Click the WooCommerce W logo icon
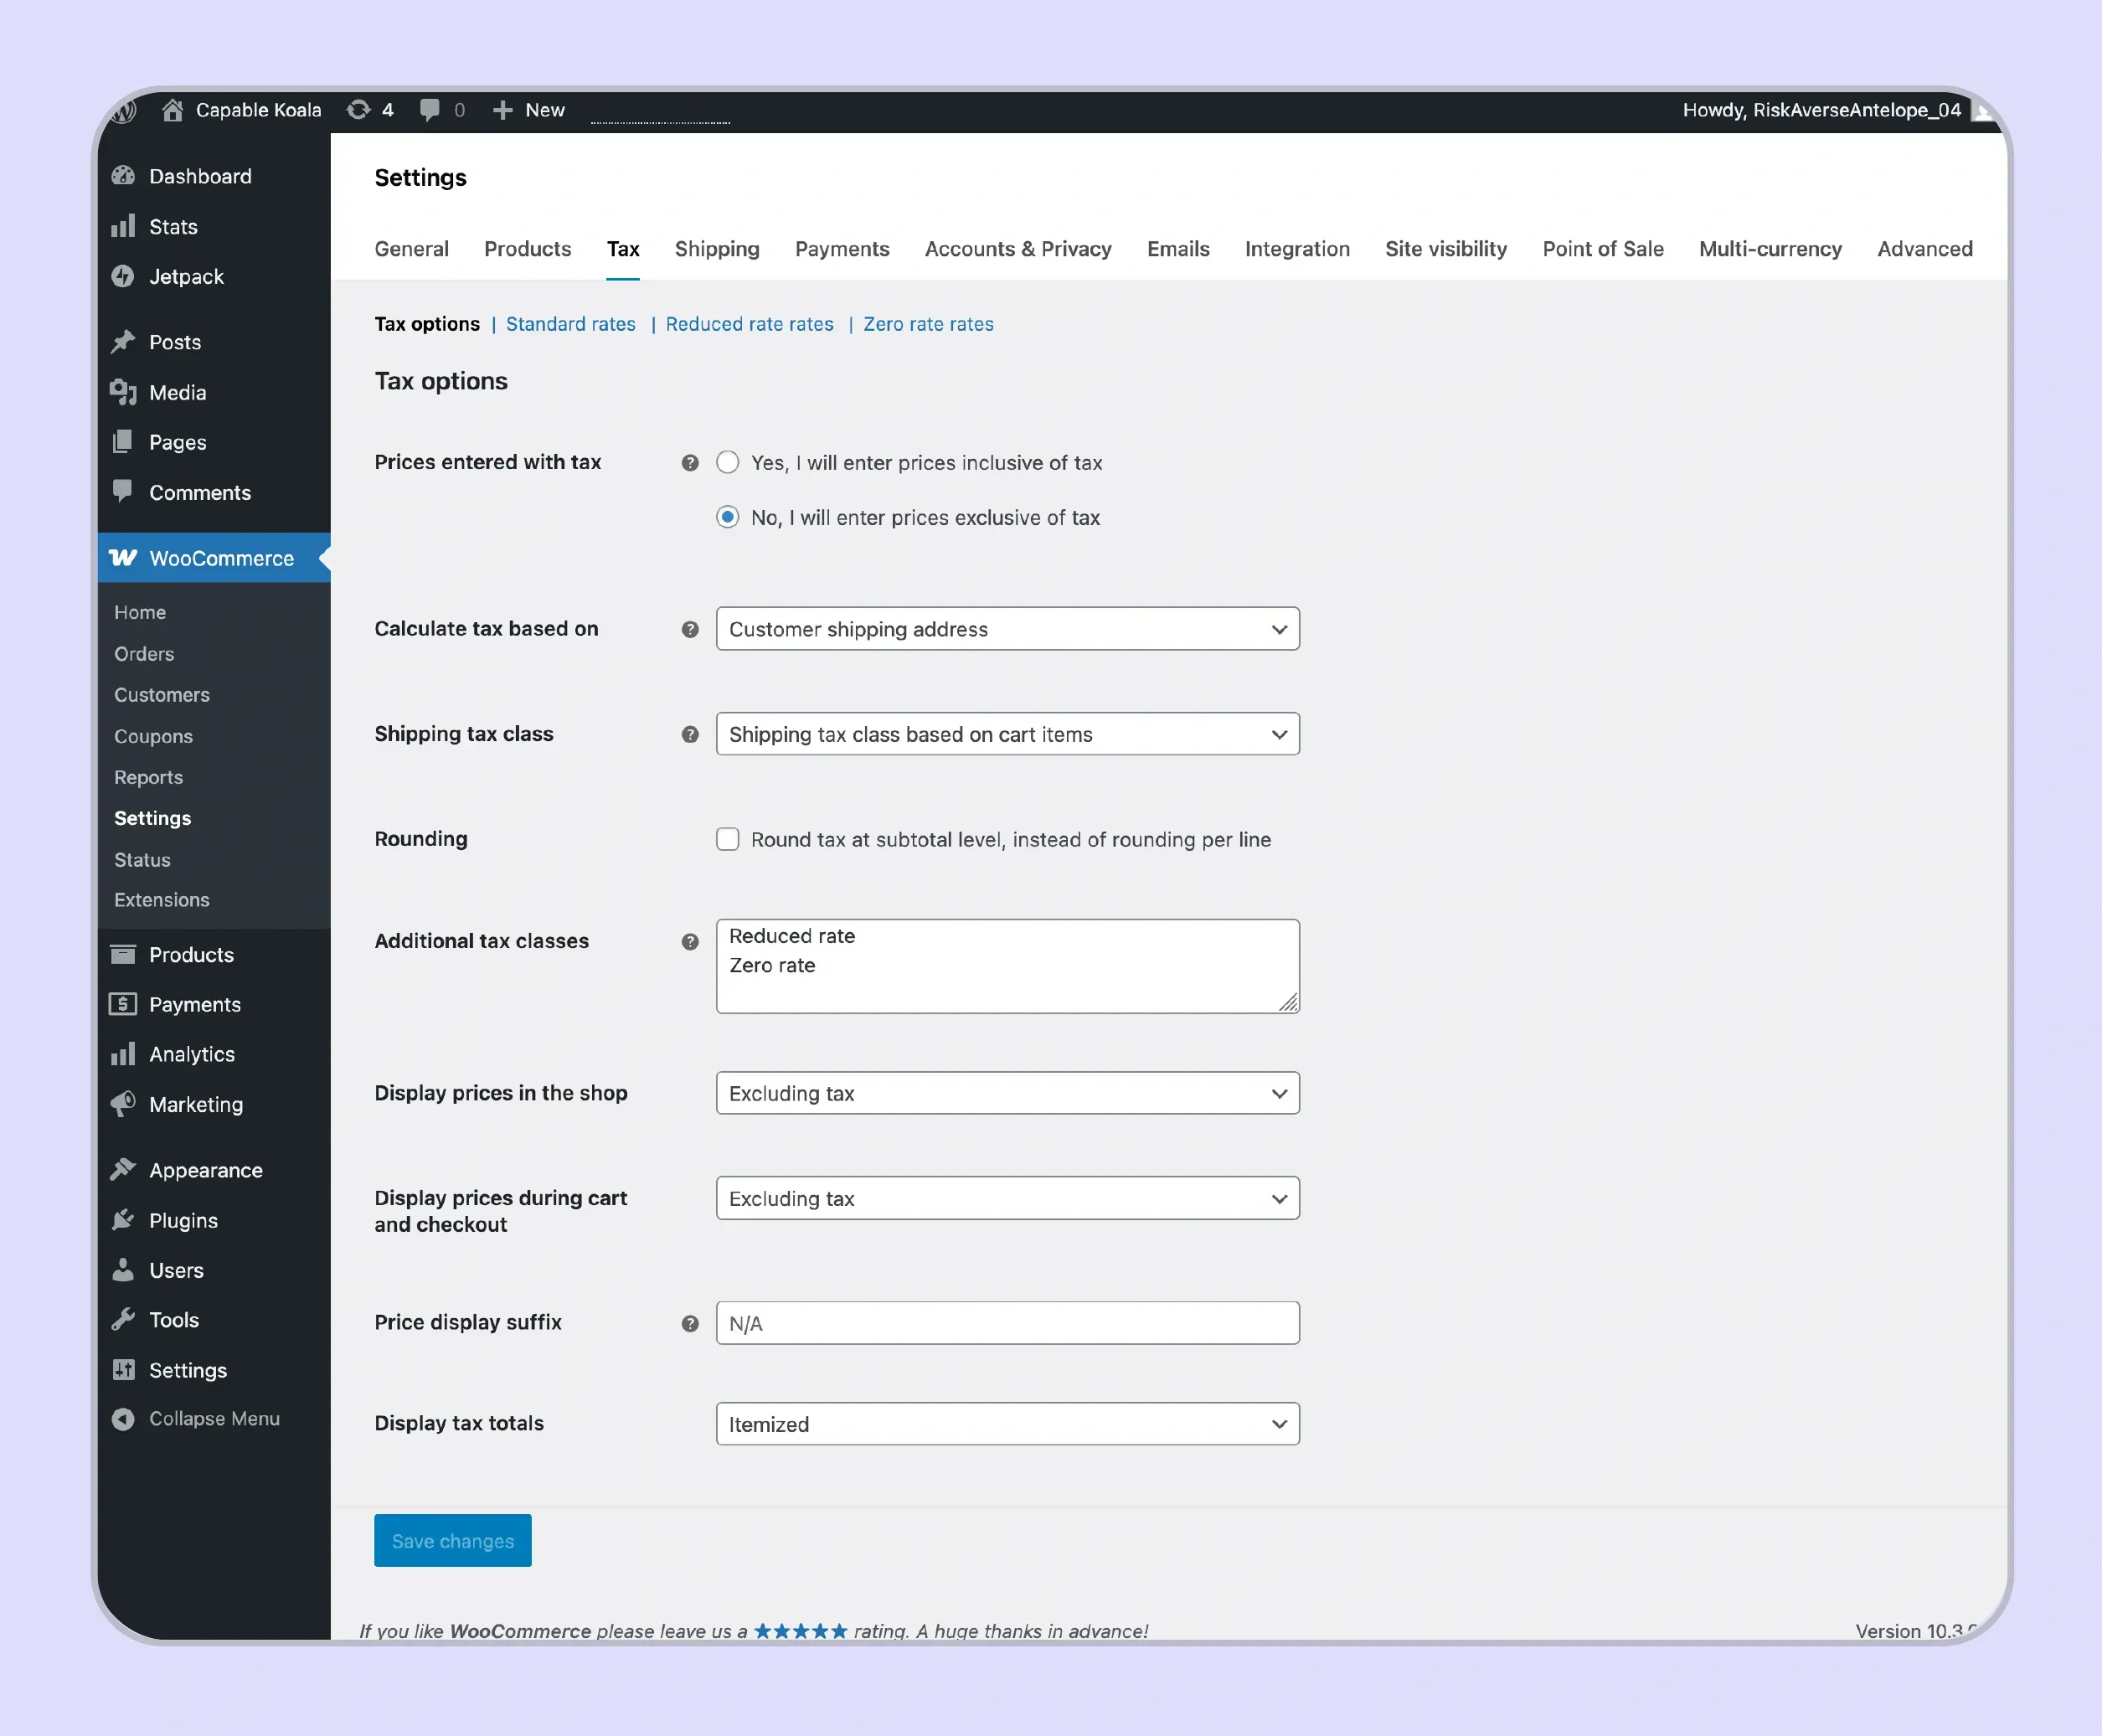2102x1736 pixels. coord(123,558)
